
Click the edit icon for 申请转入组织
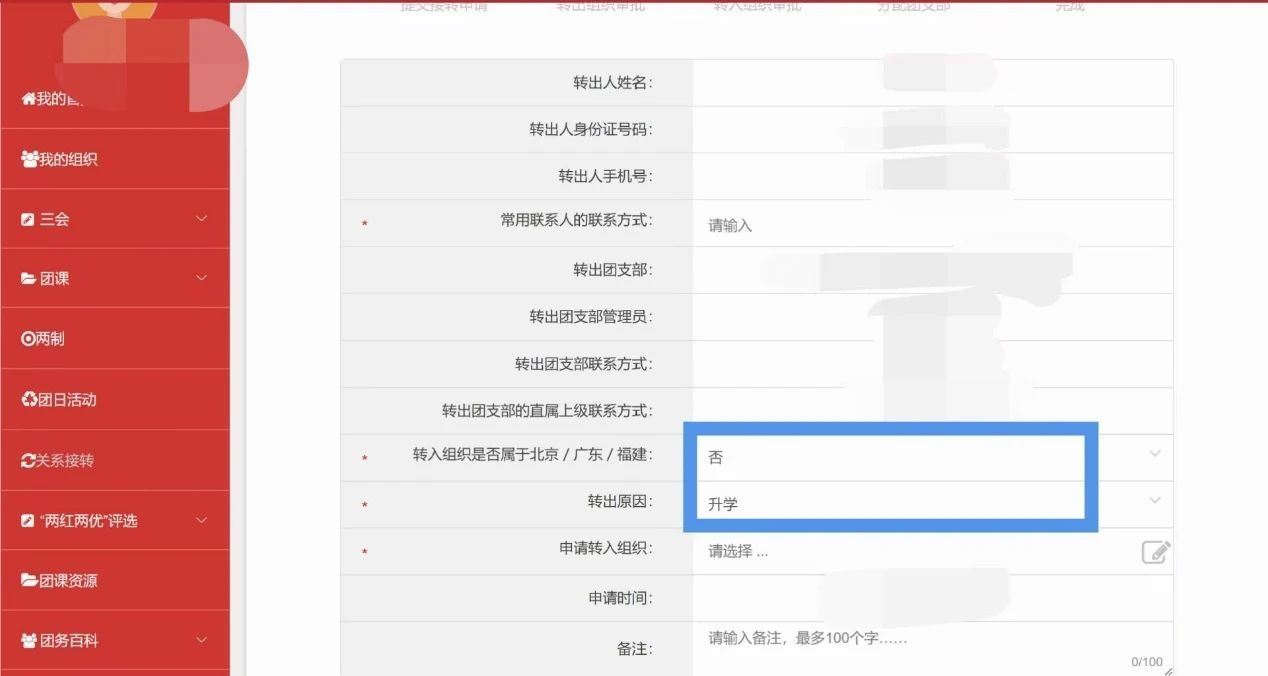[1155, 551]
